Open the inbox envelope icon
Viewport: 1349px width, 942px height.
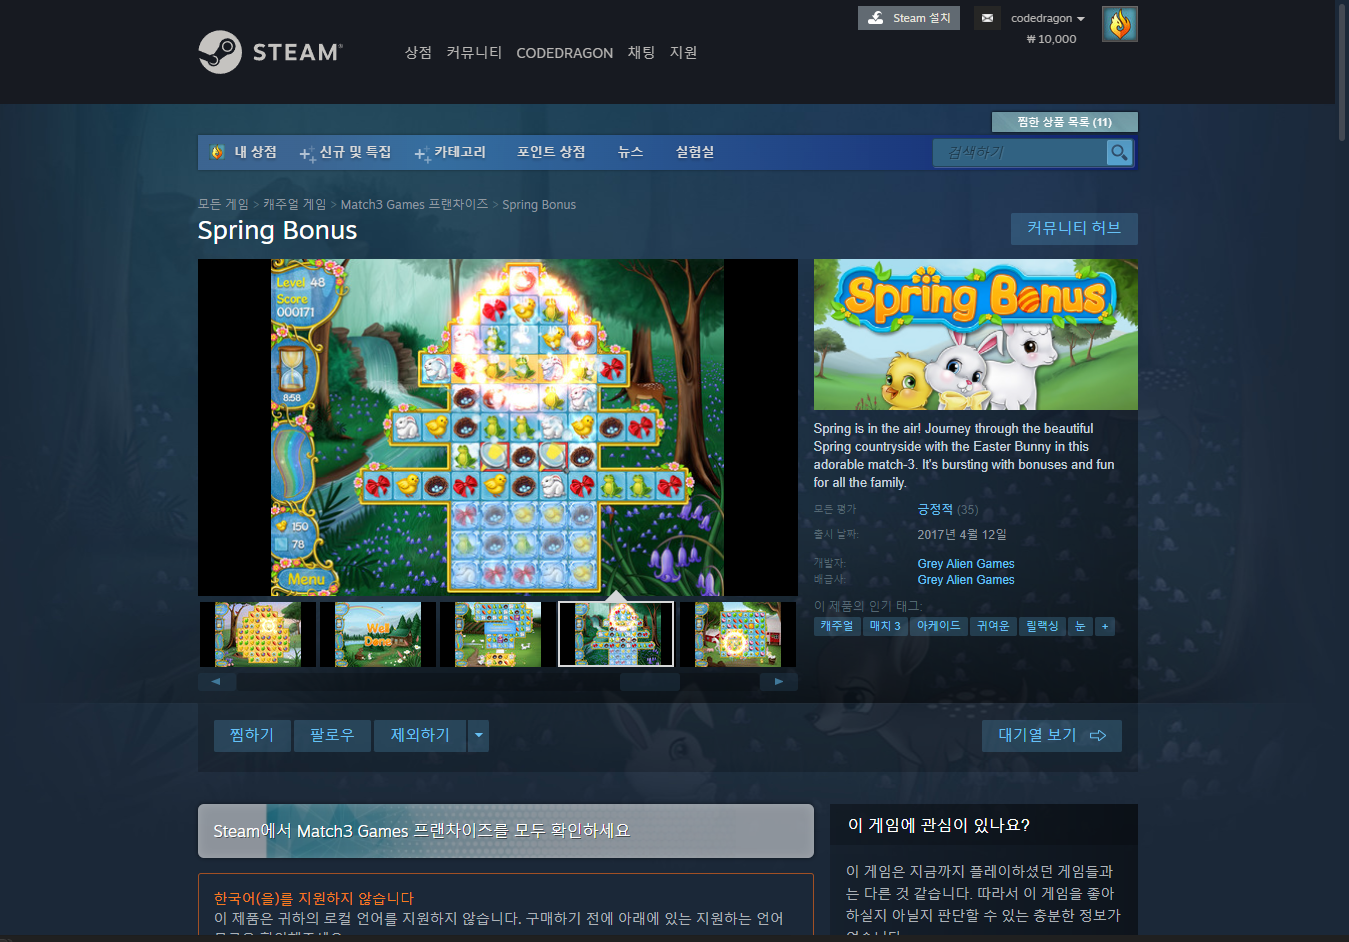coord(987,18)
